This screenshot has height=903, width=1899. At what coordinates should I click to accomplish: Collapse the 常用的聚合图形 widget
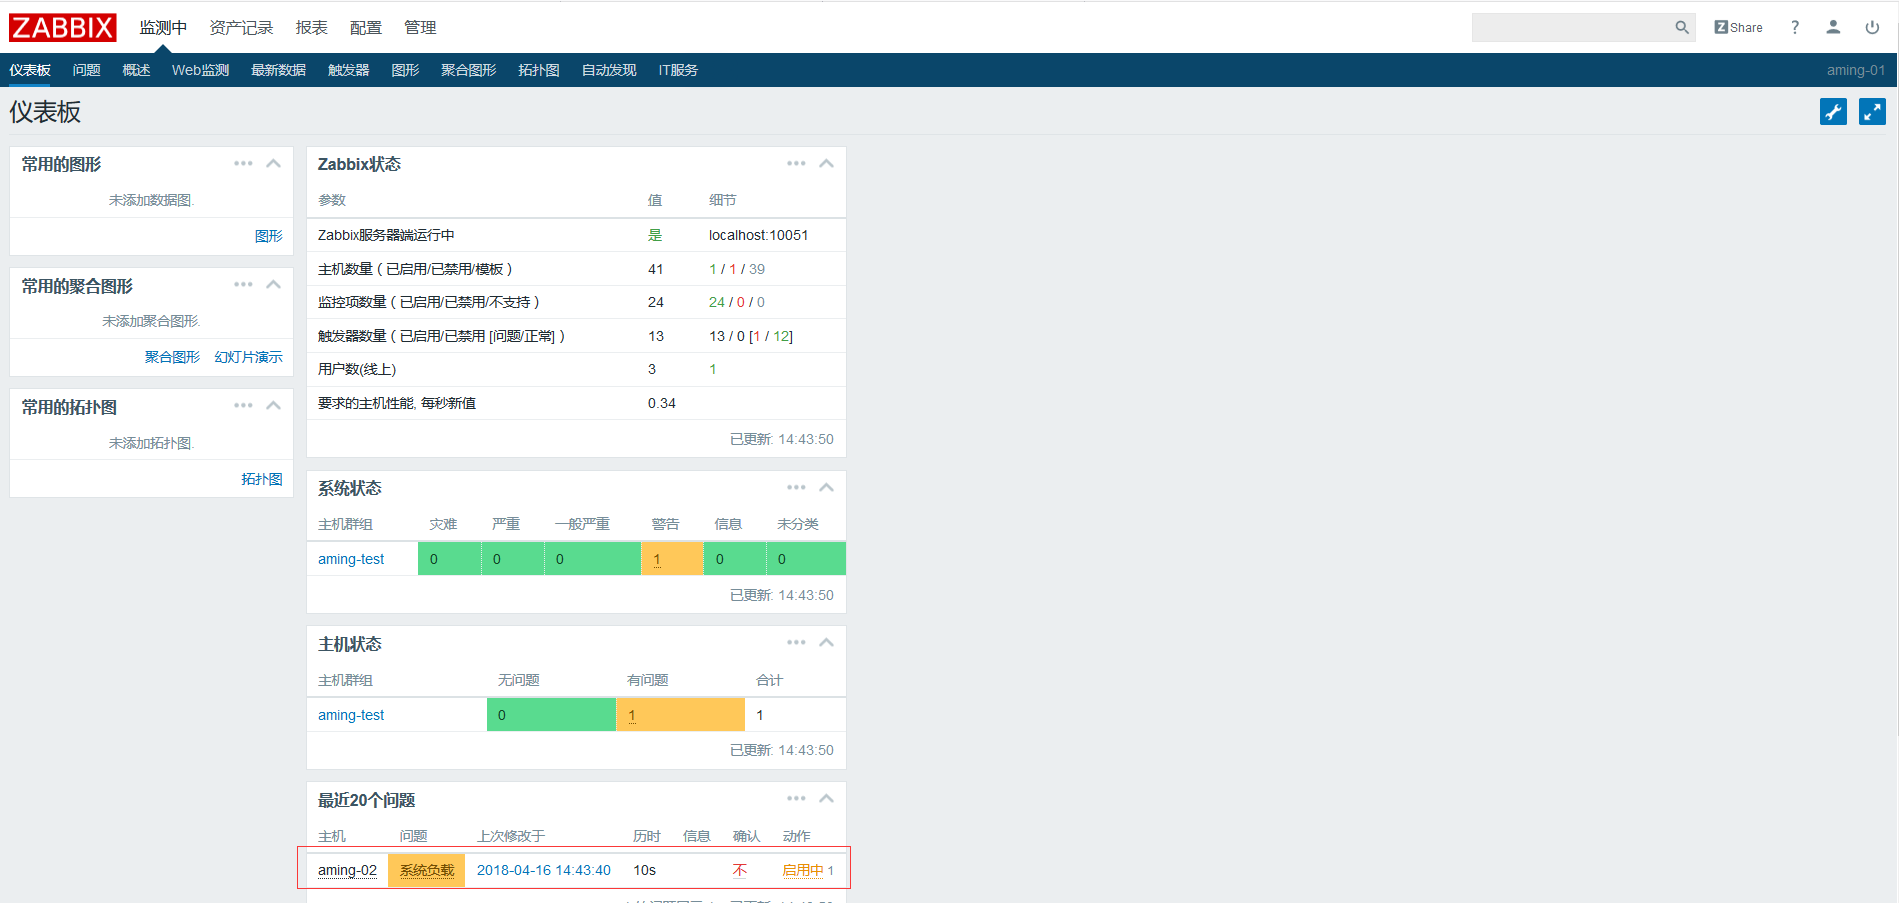click(x=273, y=284)
